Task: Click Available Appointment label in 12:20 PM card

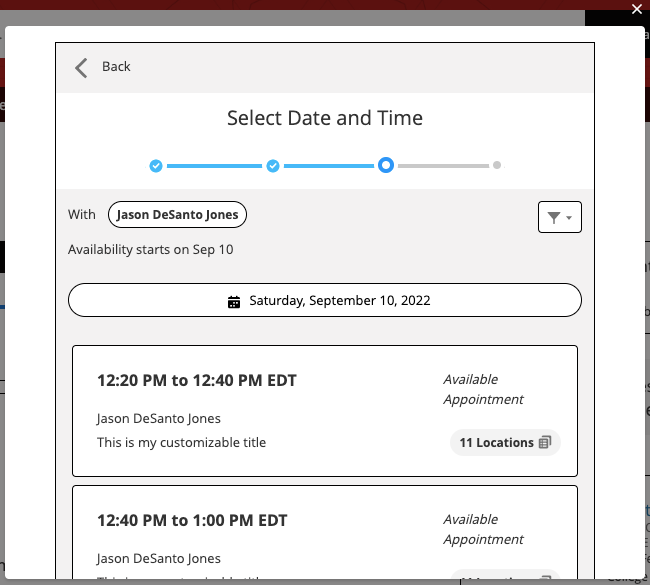Action: point(483,389)
